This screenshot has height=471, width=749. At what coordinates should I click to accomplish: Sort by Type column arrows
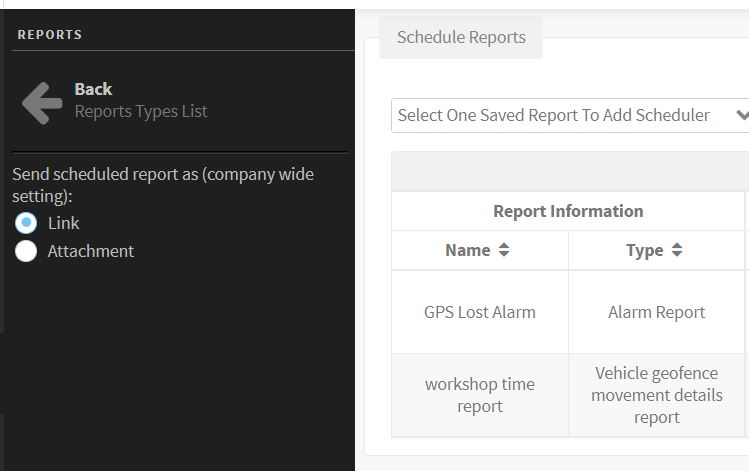(x=677, y=250)
